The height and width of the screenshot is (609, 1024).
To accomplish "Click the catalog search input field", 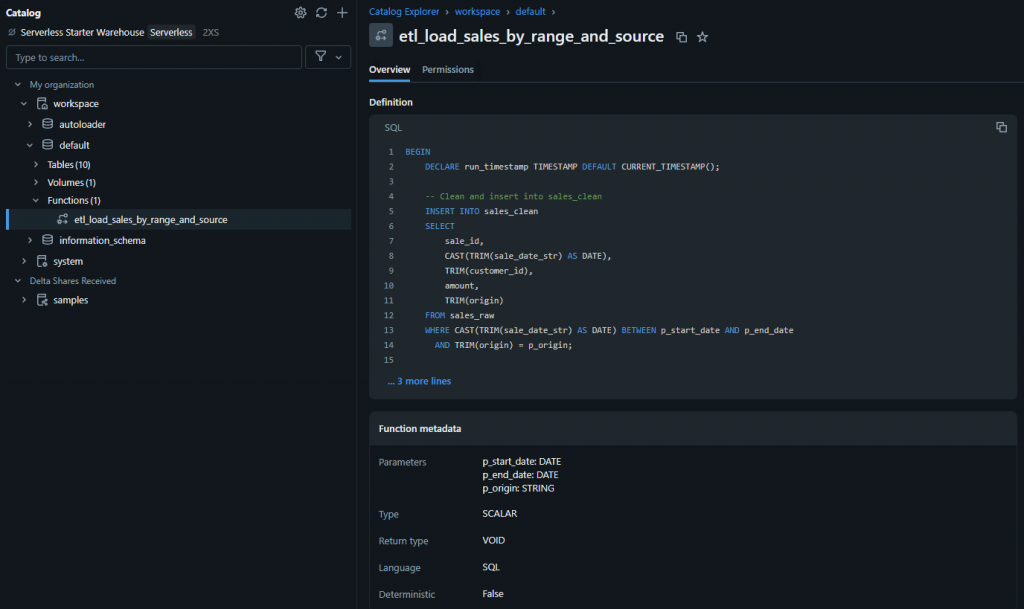I will (x=154, y=58).
